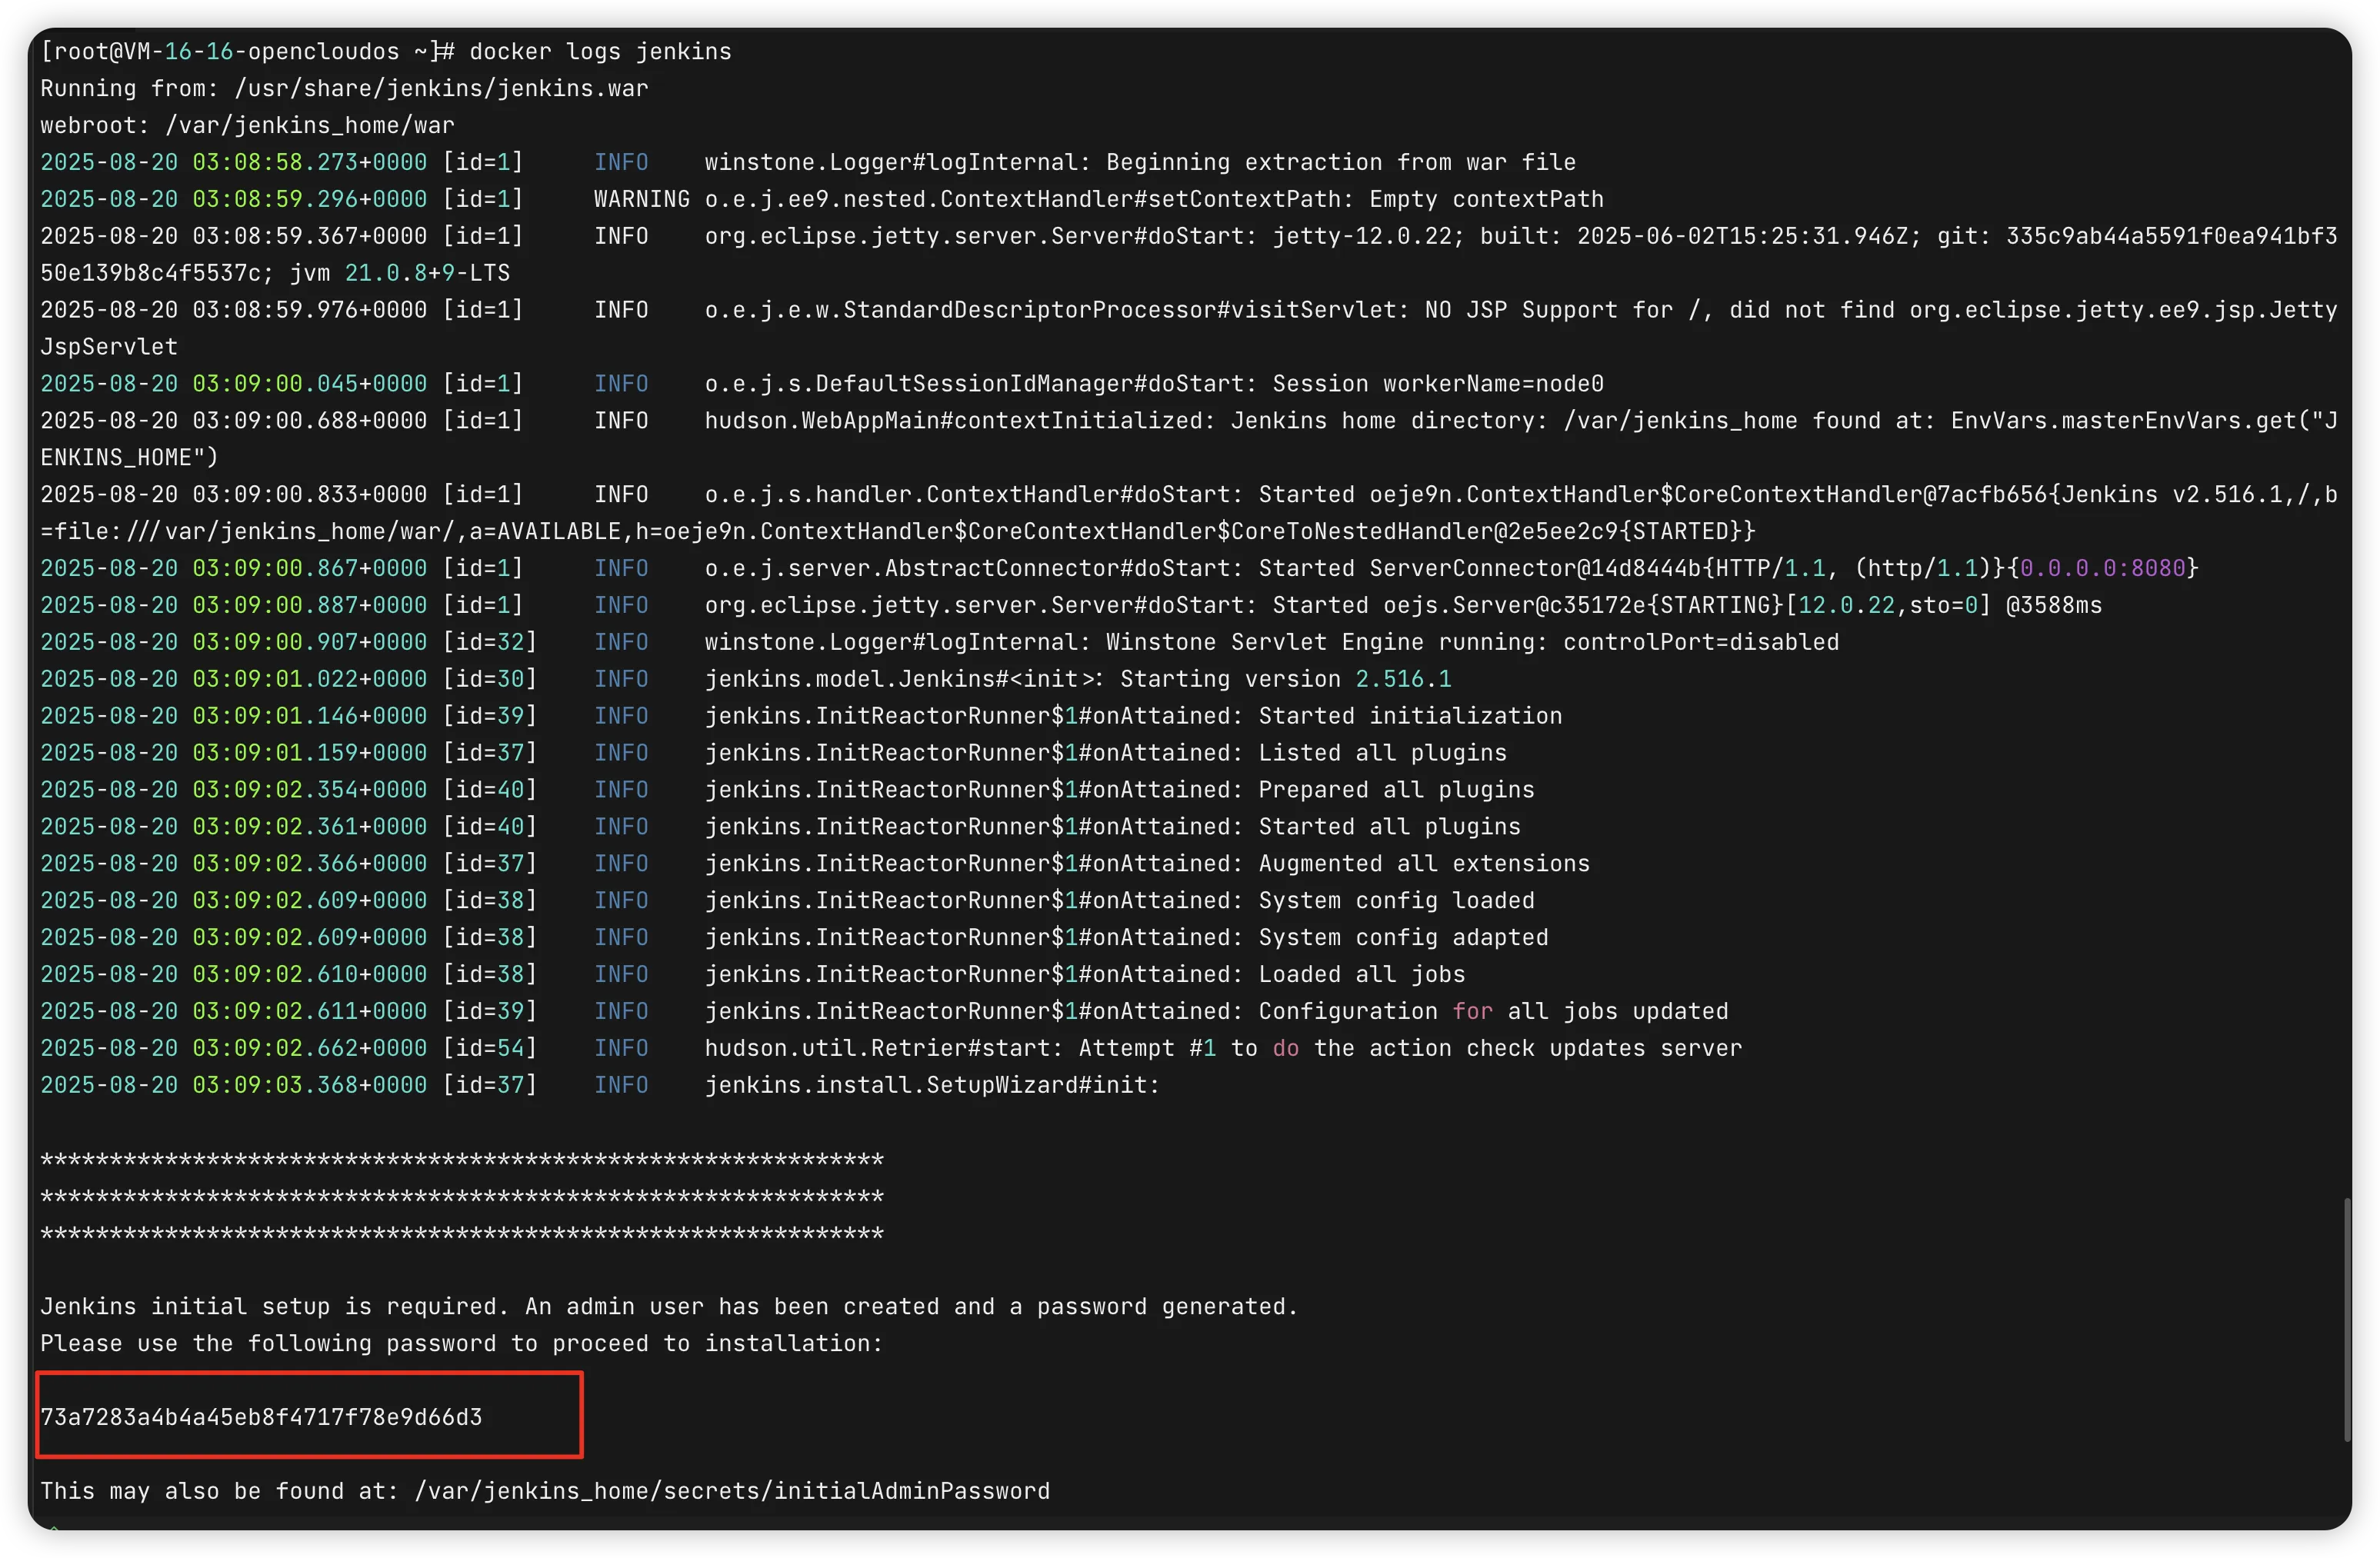The height and width of the screenshot is (1558, 2380).
Task: Click 'Prepared all plugins' log message
Action: (x=1396, y=790)
